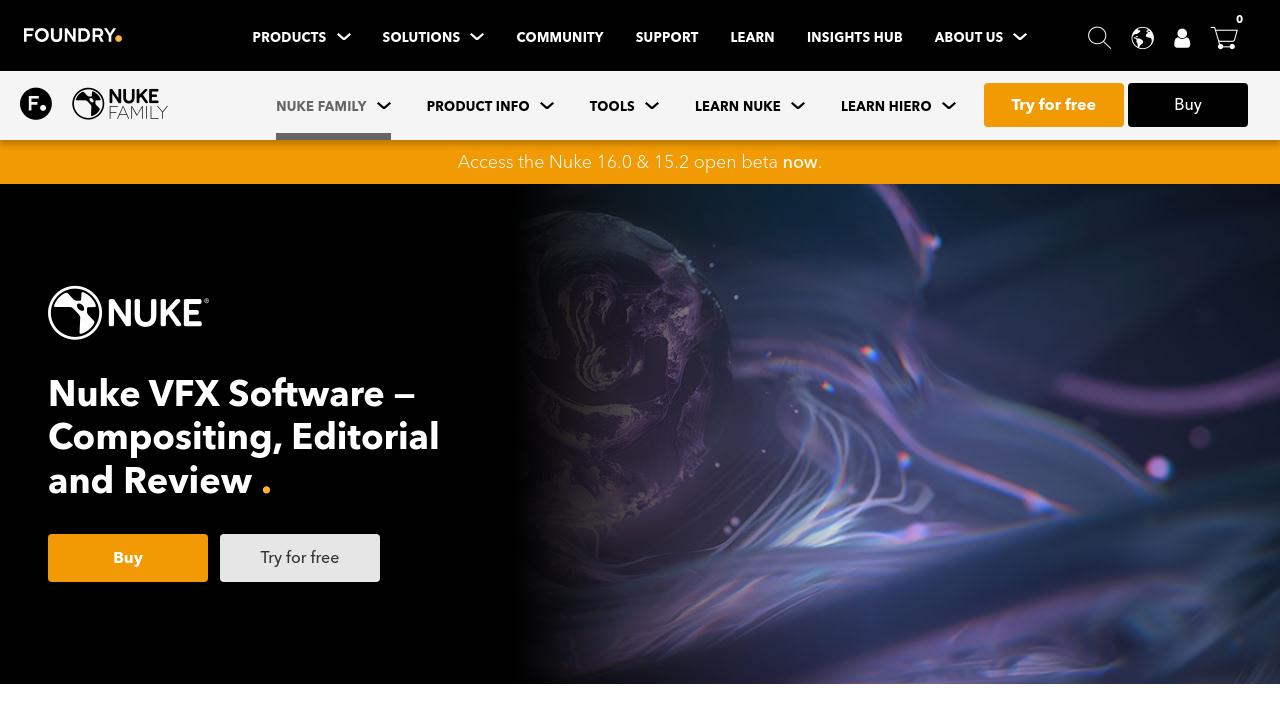Open the search magnifier icon
The height and width of the screenshot is (720, 1280).
coord(1099,38)
